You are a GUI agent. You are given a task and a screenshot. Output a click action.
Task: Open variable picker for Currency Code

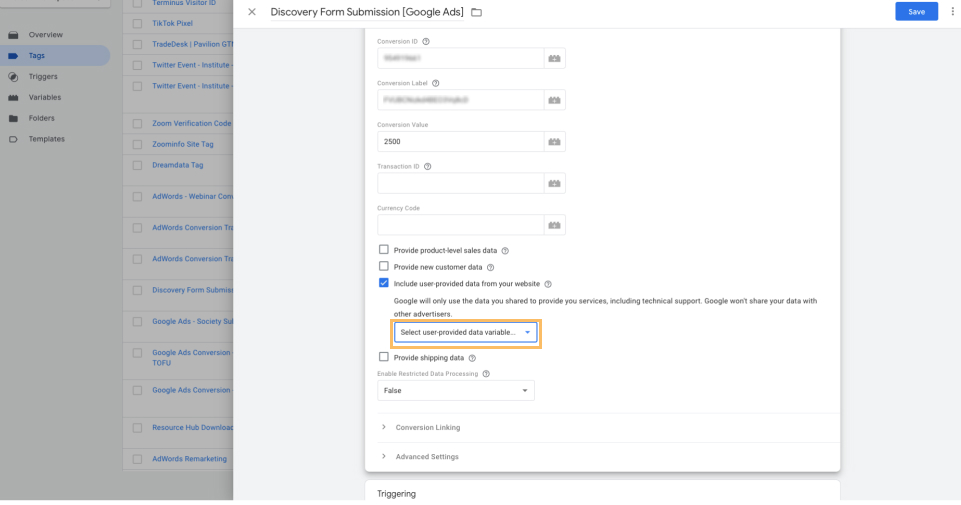point(554,225)
